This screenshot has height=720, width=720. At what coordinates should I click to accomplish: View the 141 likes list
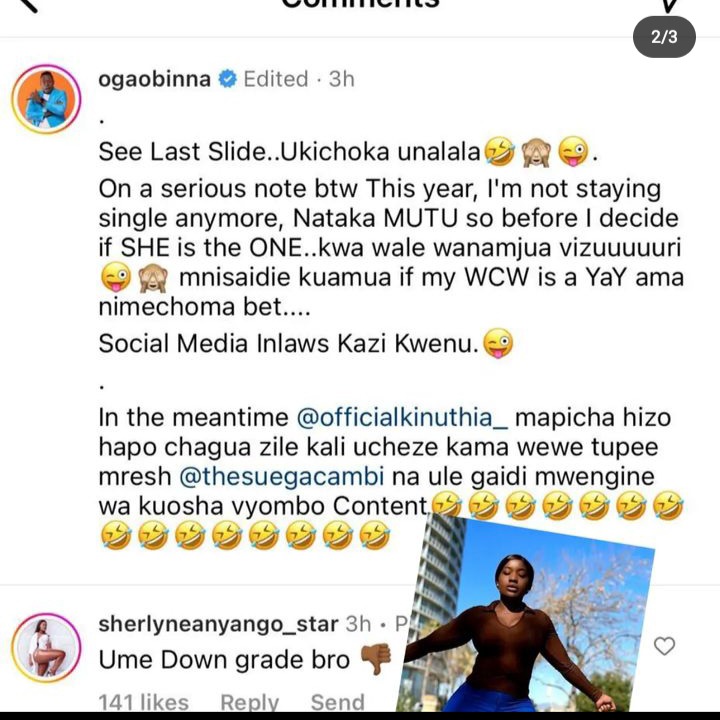(143, 703)
